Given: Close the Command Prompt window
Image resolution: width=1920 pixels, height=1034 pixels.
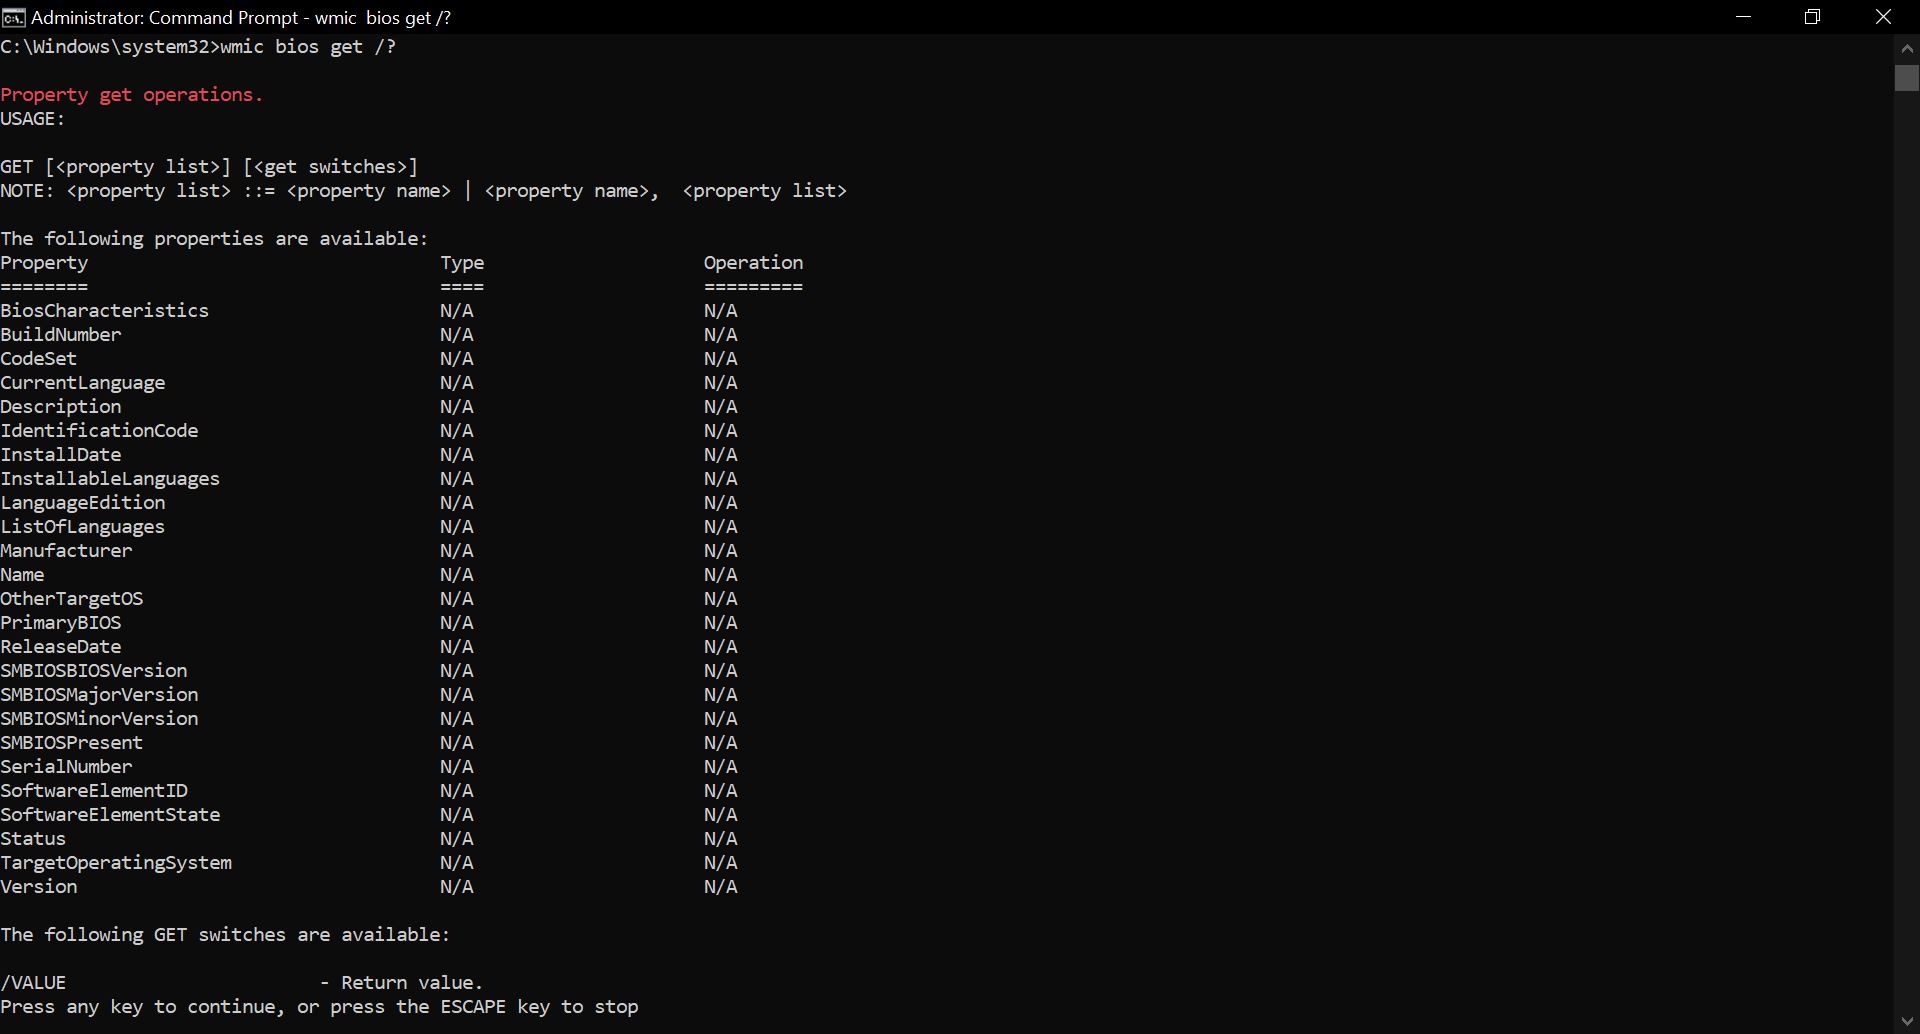Looking at the screenshot, I should (x=1884, y=17).
